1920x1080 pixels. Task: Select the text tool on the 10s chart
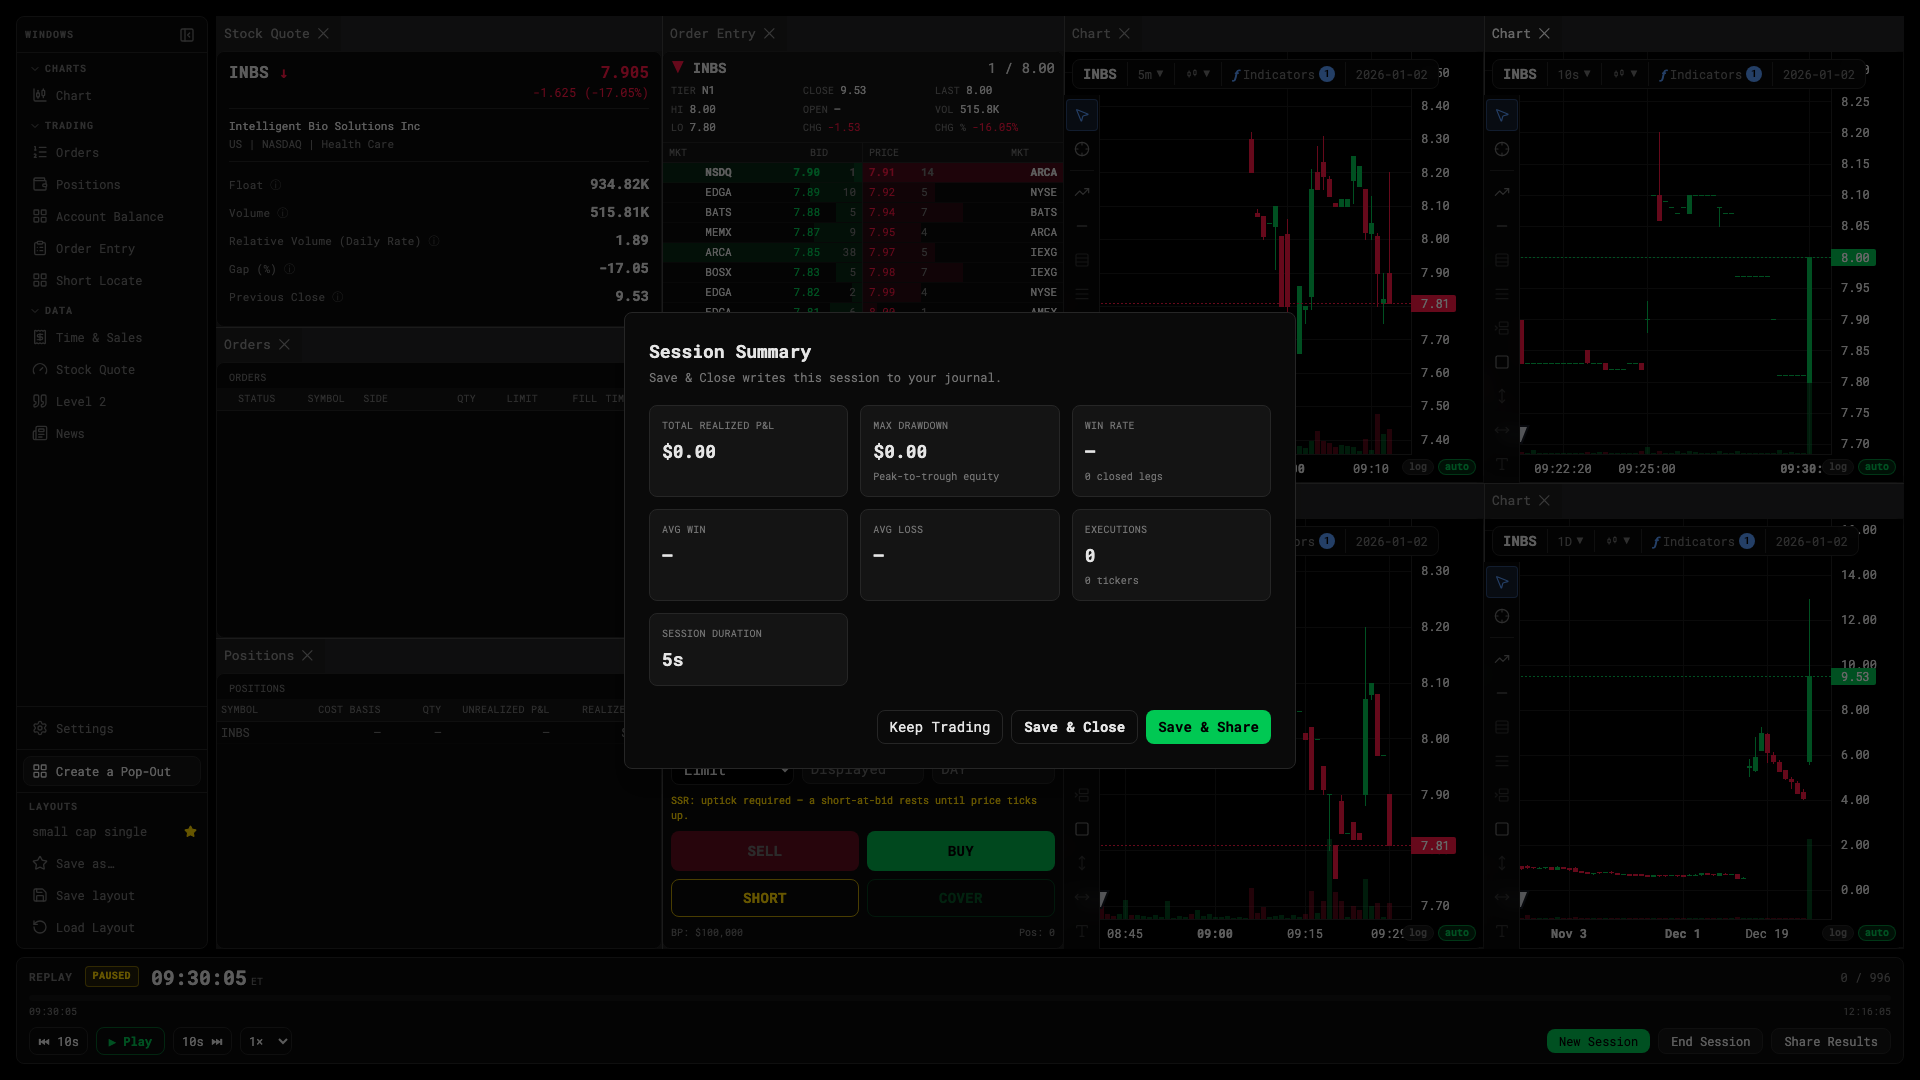click(1502, 464)
